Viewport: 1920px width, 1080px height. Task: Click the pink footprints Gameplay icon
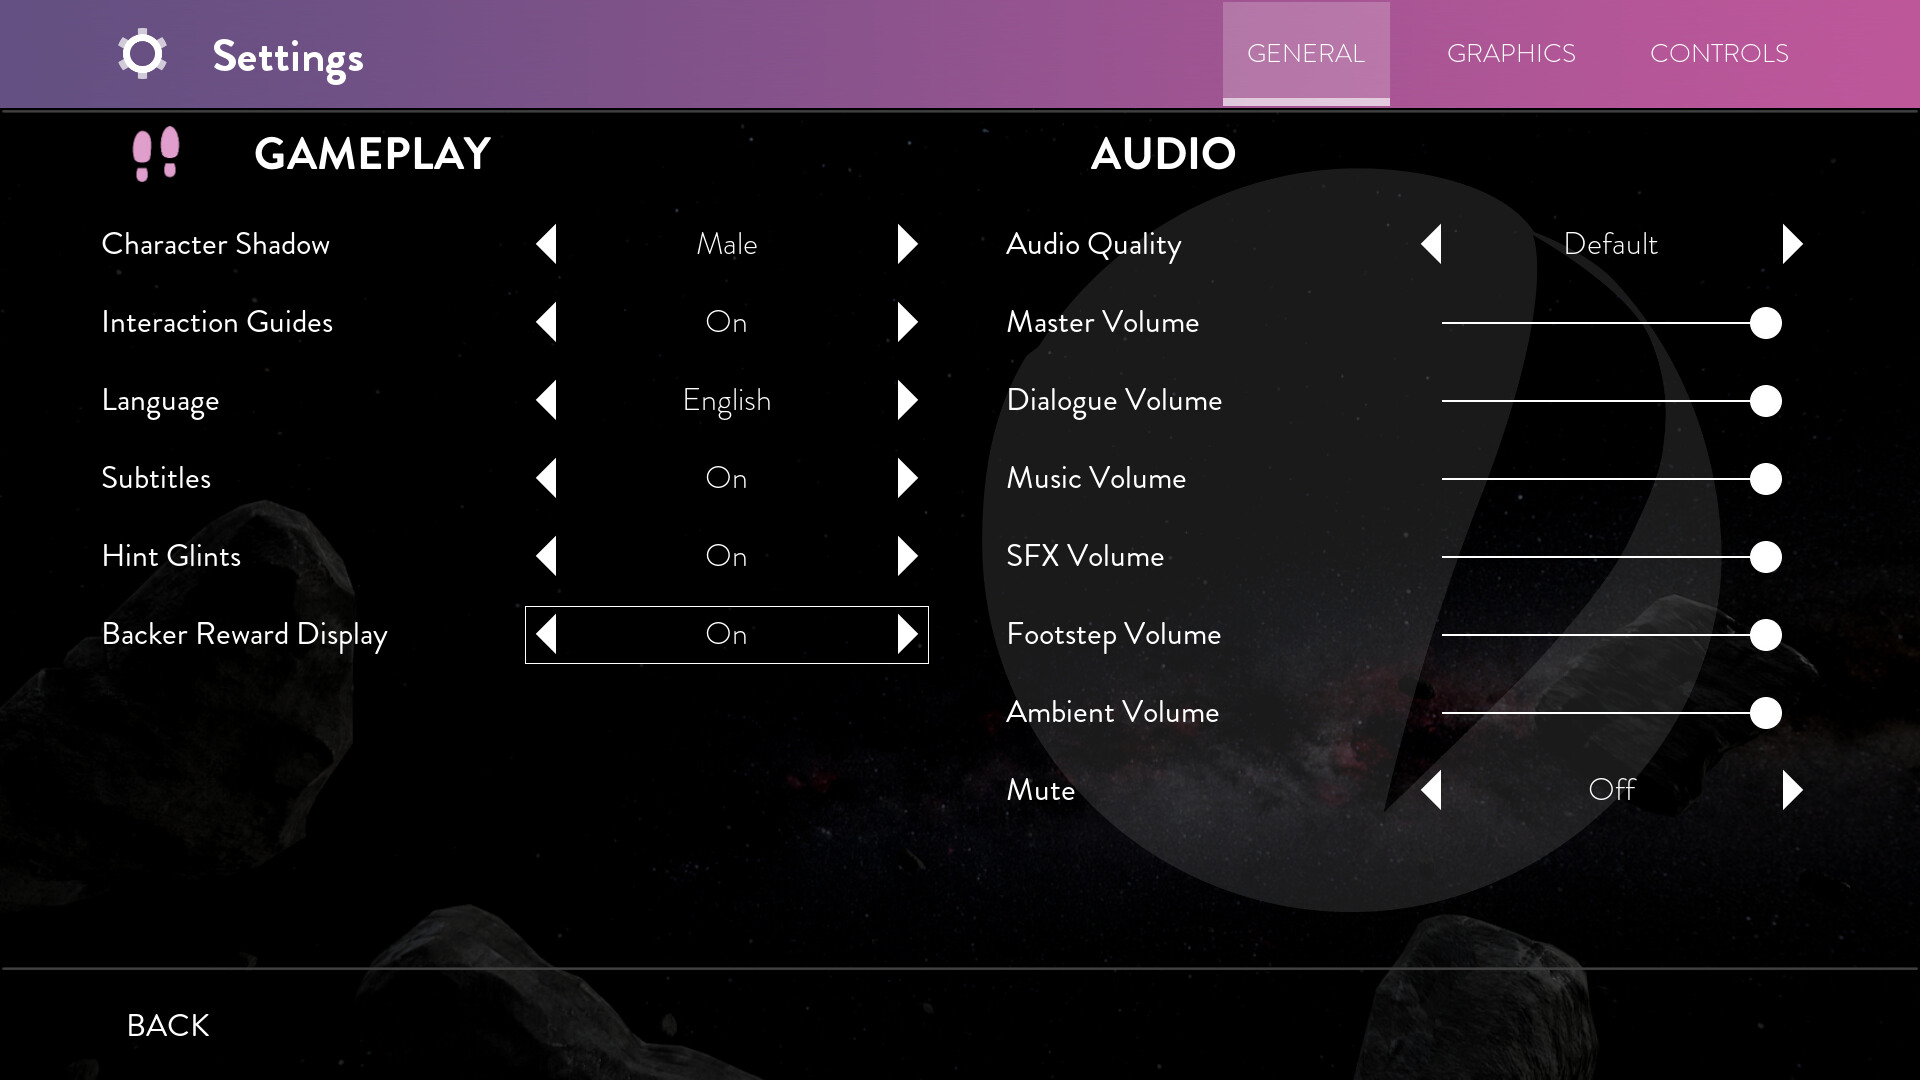156,153
